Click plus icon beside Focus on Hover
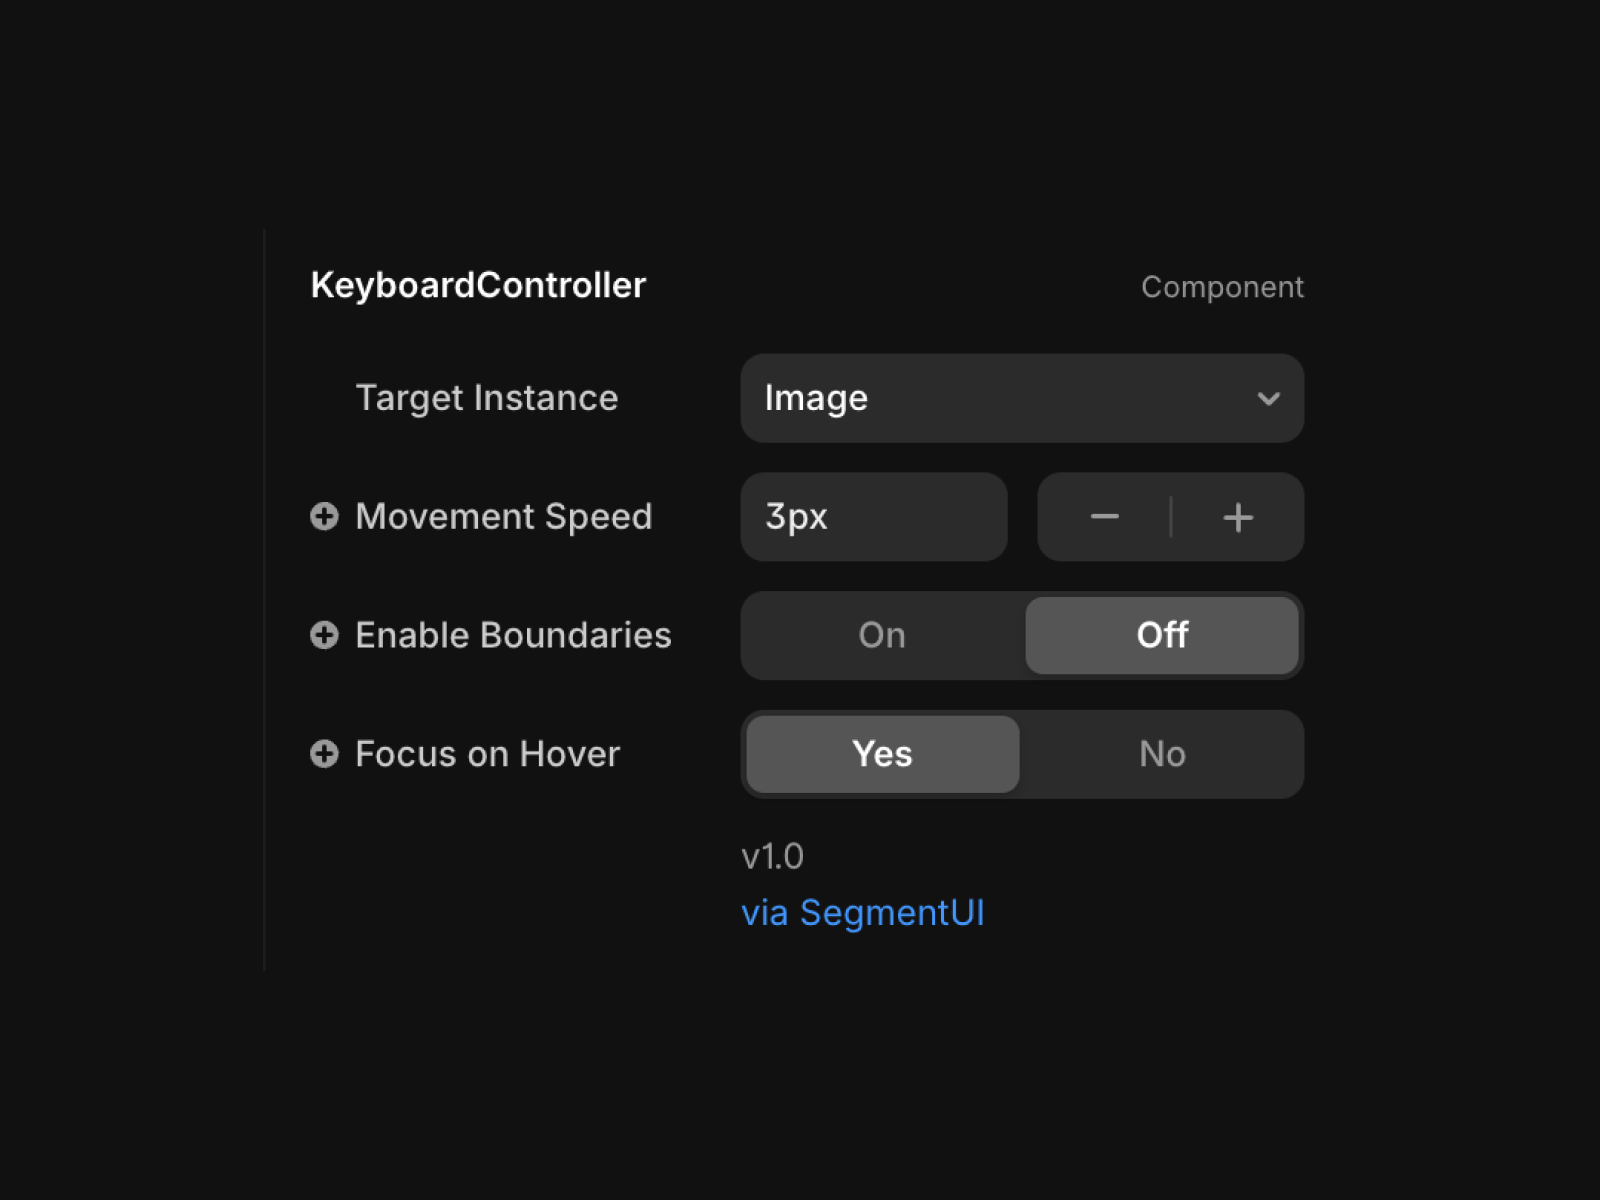The image size is (1600, 1200). (324, 754)
